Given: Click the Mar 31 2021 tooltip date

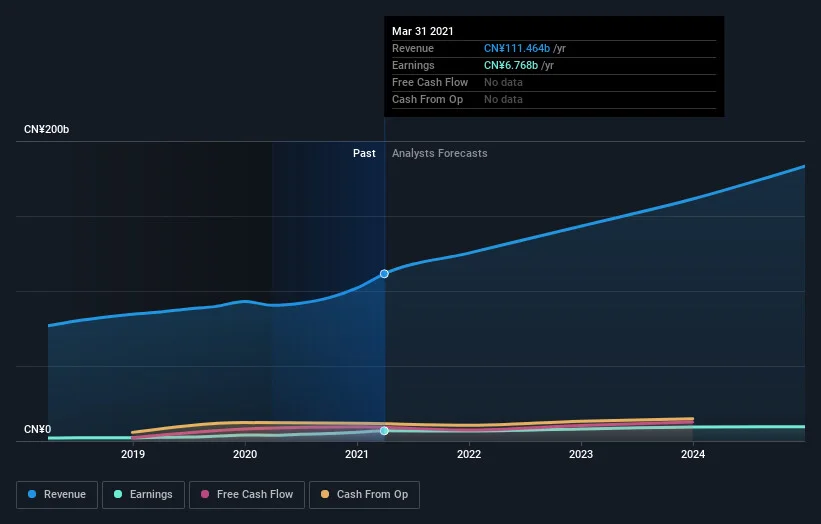Looking at the screenshot, I should pyautogui.click(x=423, y=31).
